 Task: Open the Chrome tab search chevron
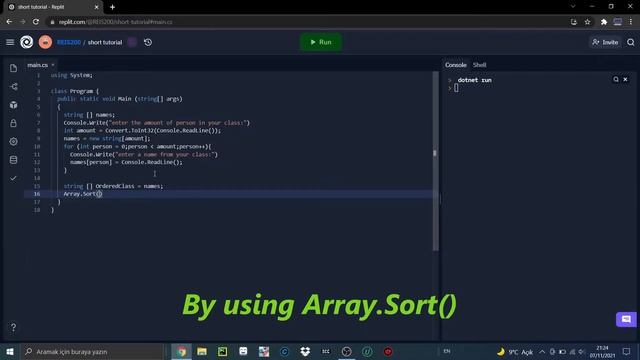pos(573,7)
